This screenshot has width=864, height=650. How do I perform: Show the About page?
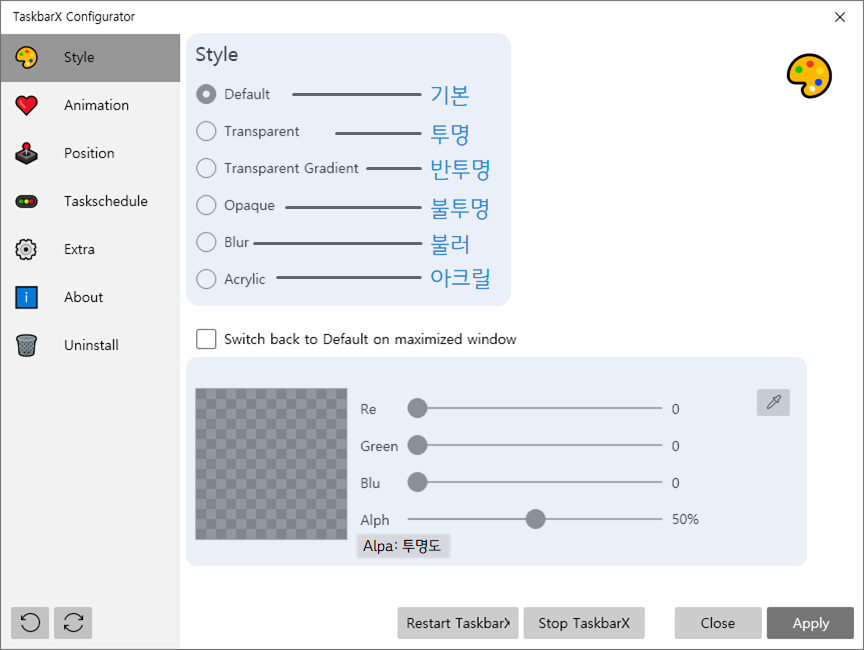tap(84, 297)
